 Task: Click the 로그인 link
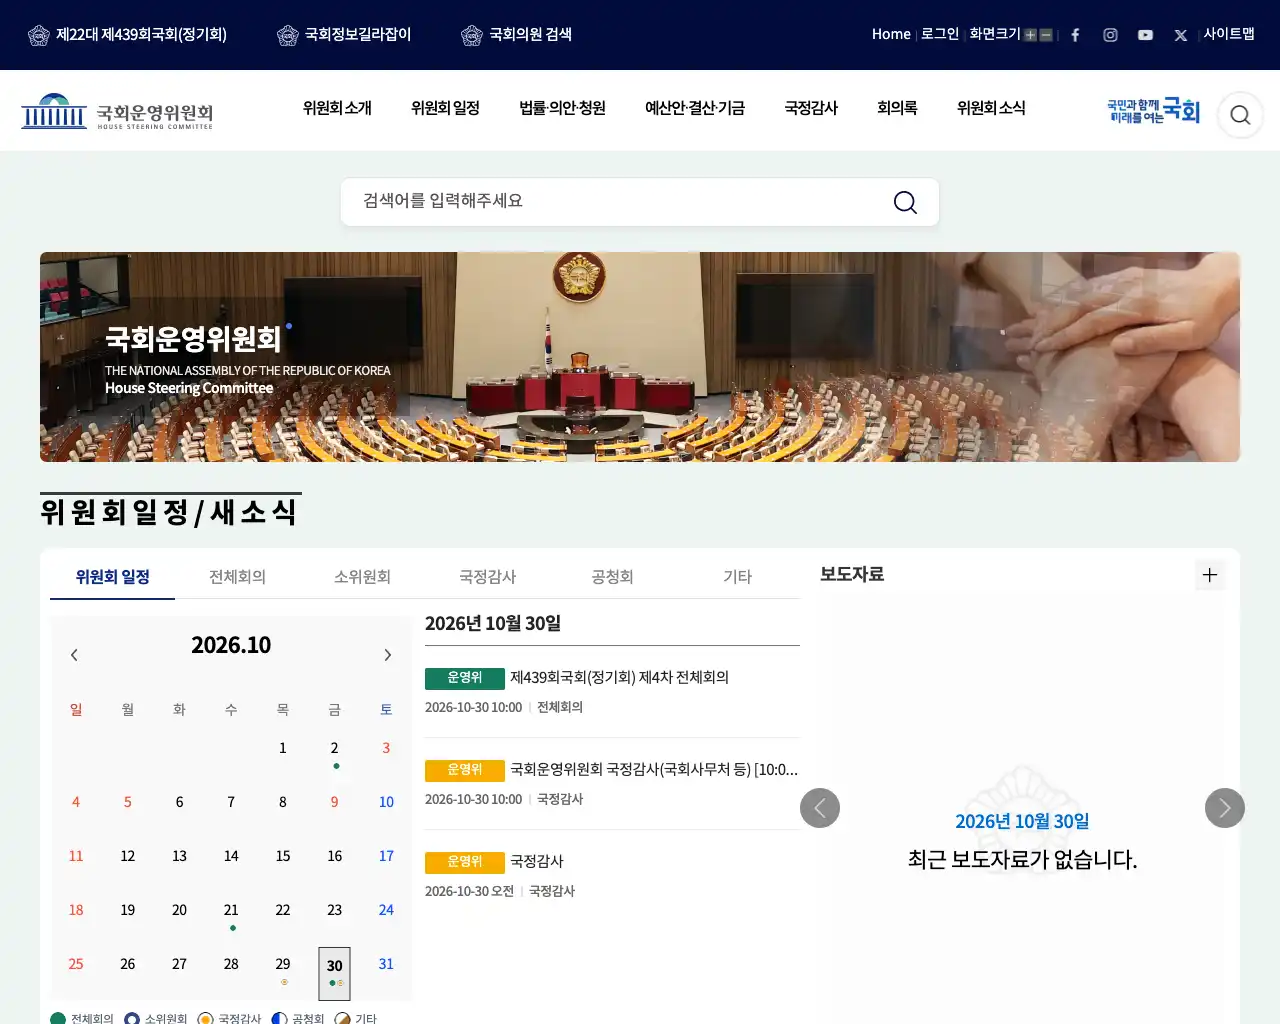(940, 34)
